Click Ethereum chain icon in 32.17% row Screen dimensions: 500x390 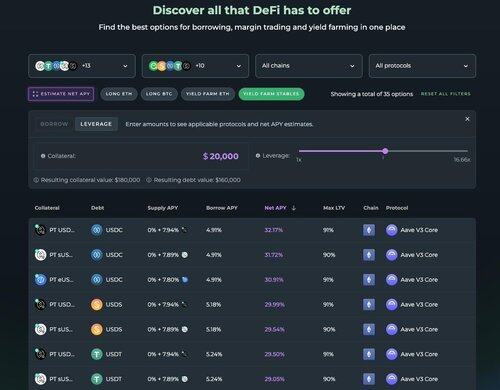(x=369, y=230)
